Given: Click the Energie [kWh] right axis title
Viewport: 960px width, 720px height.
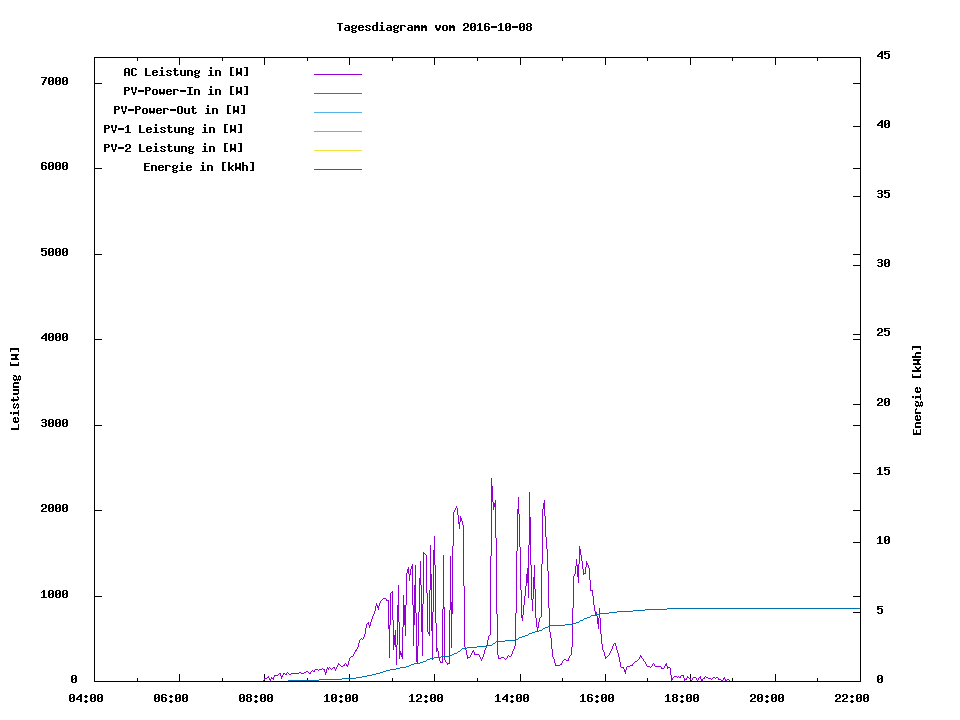Looking at the screenshot, I should tap(918, 390).
